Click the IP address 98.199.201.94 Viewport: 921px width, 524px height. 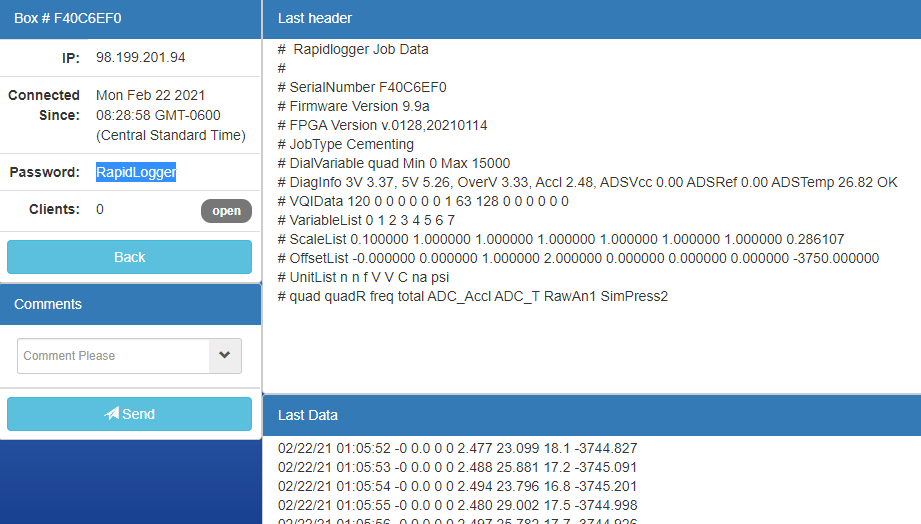[140, 58]
